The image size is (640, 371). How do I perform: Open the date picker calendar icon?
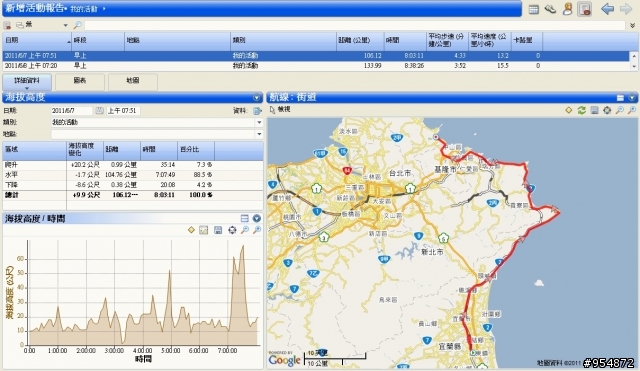tap(99, 111)
